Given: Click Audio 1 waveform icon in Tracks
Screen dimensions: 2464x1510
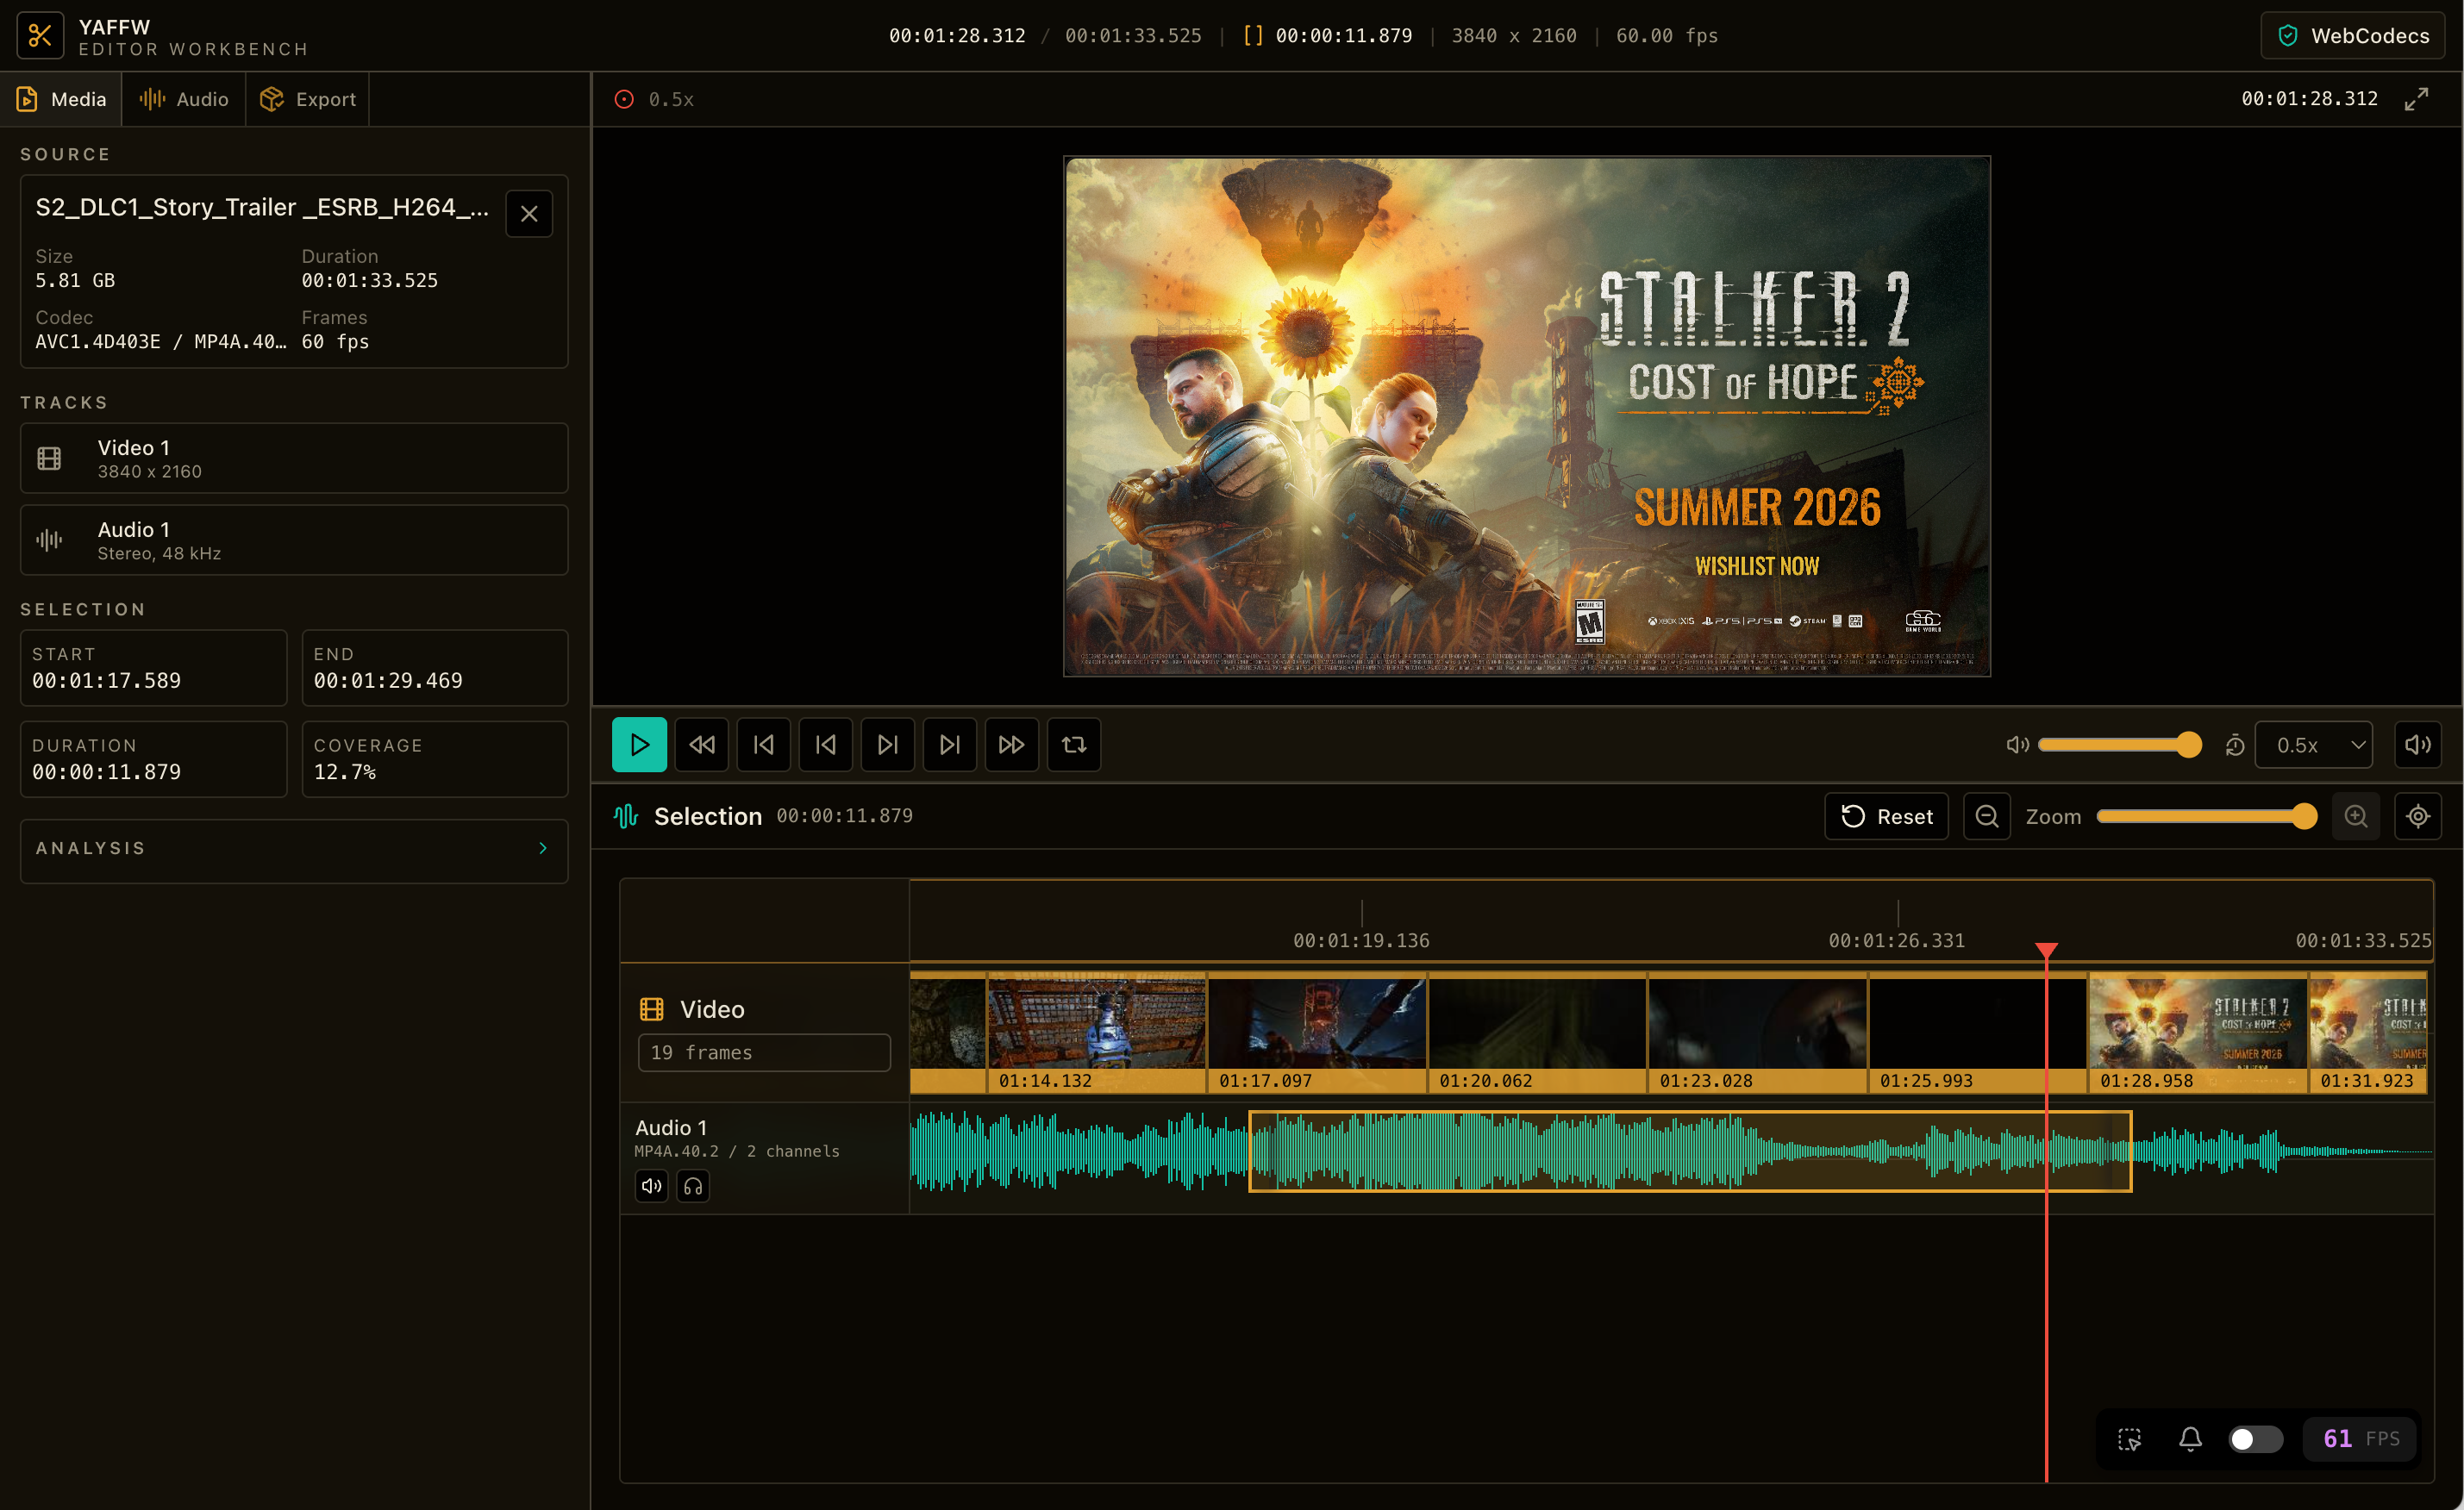Looking at the screenshot, I should [x=49, y=540].
